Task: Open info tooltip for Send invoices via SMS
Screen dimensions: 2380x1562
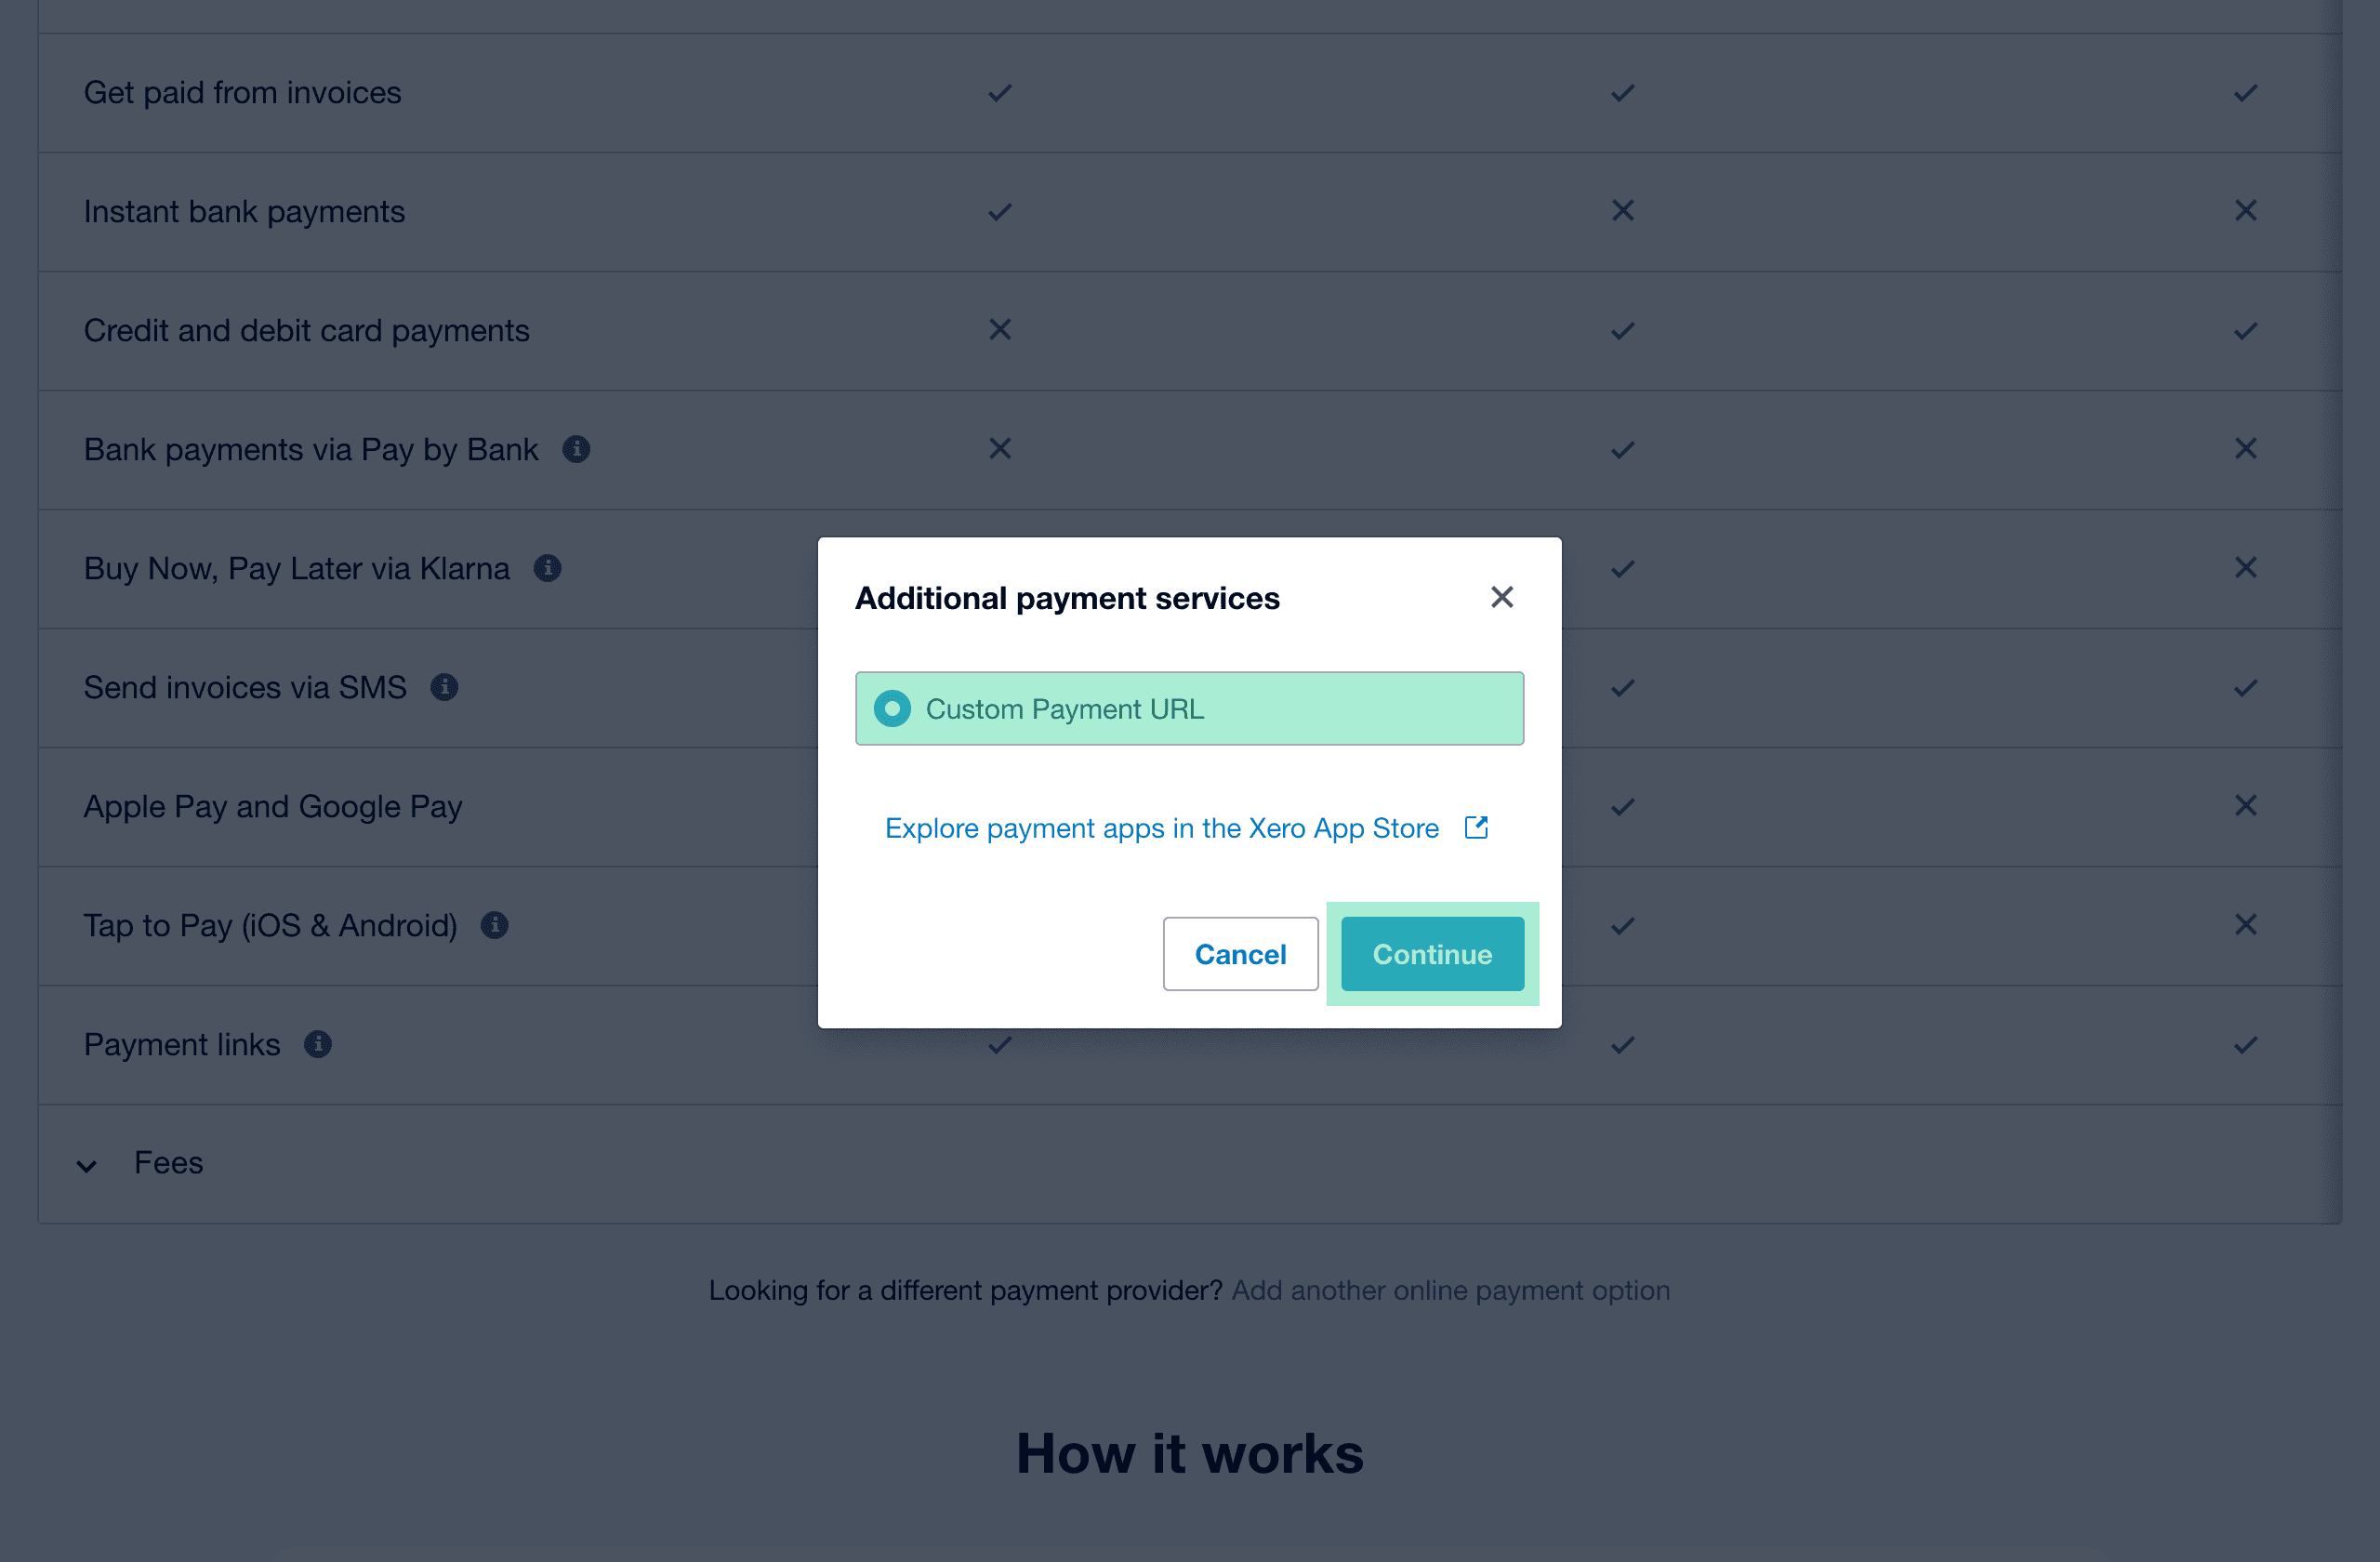Action: pos(444,687)
